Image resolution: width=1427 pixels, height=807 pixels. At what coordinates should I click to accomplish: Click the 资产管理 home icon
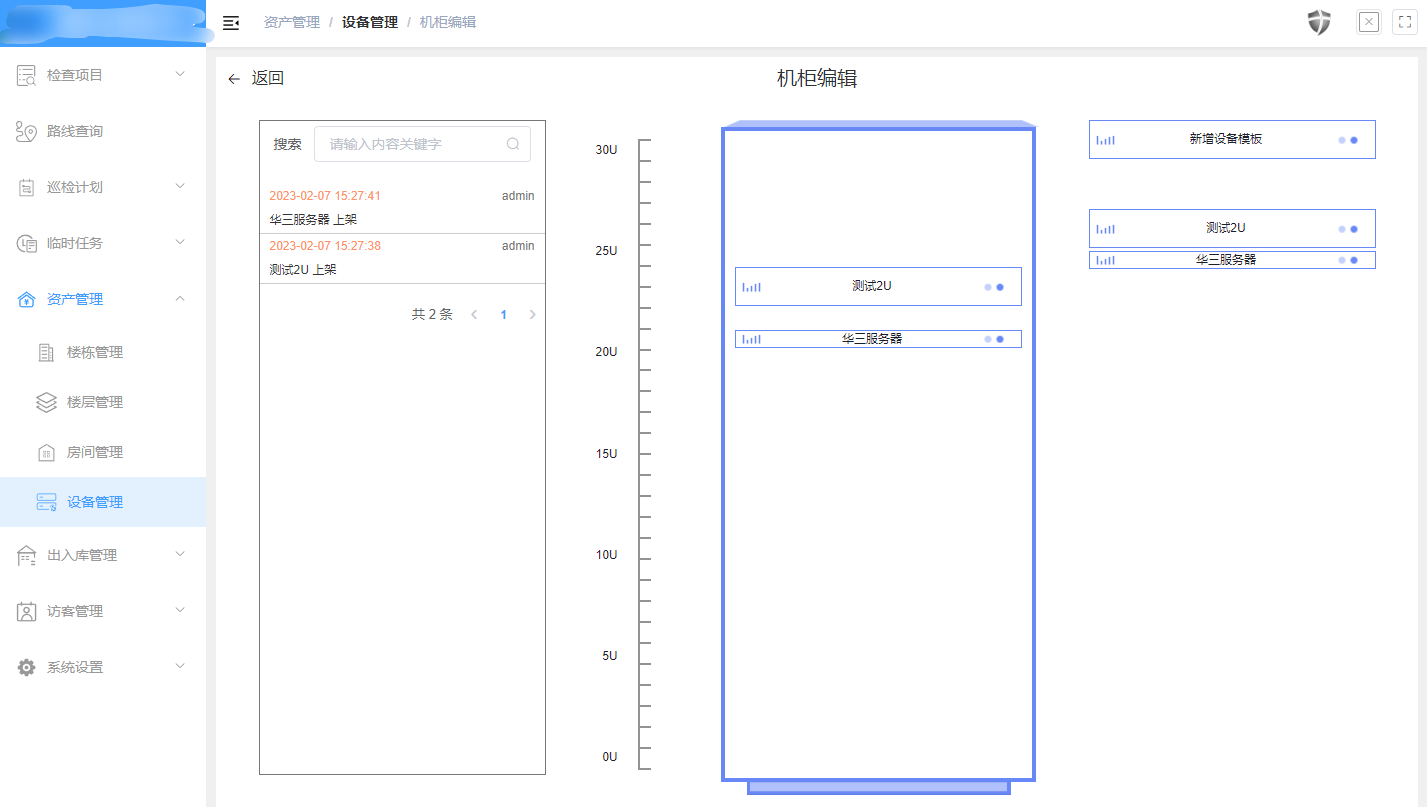tap(26, 299)
